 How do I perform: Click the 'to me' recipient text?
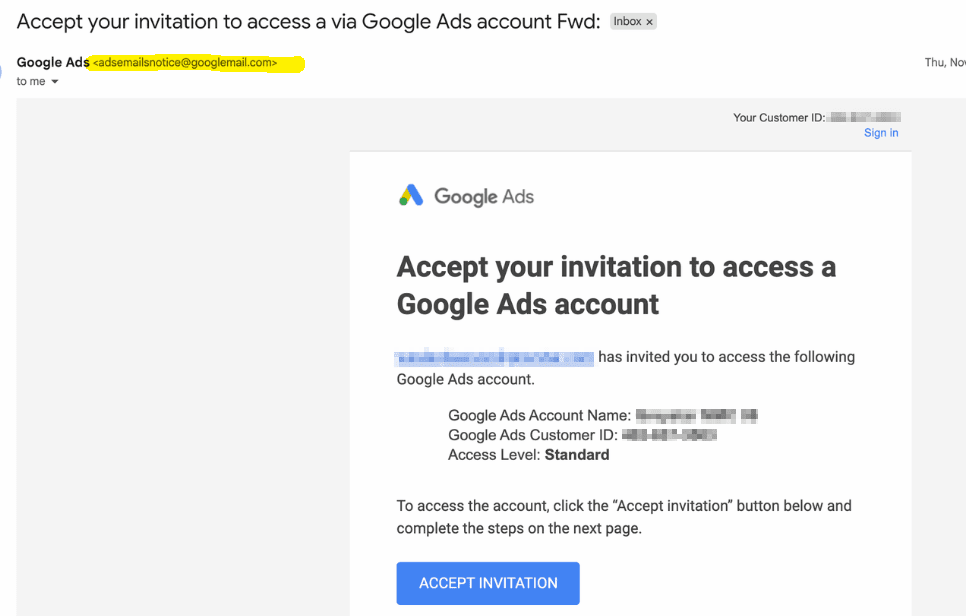point(31,82)
